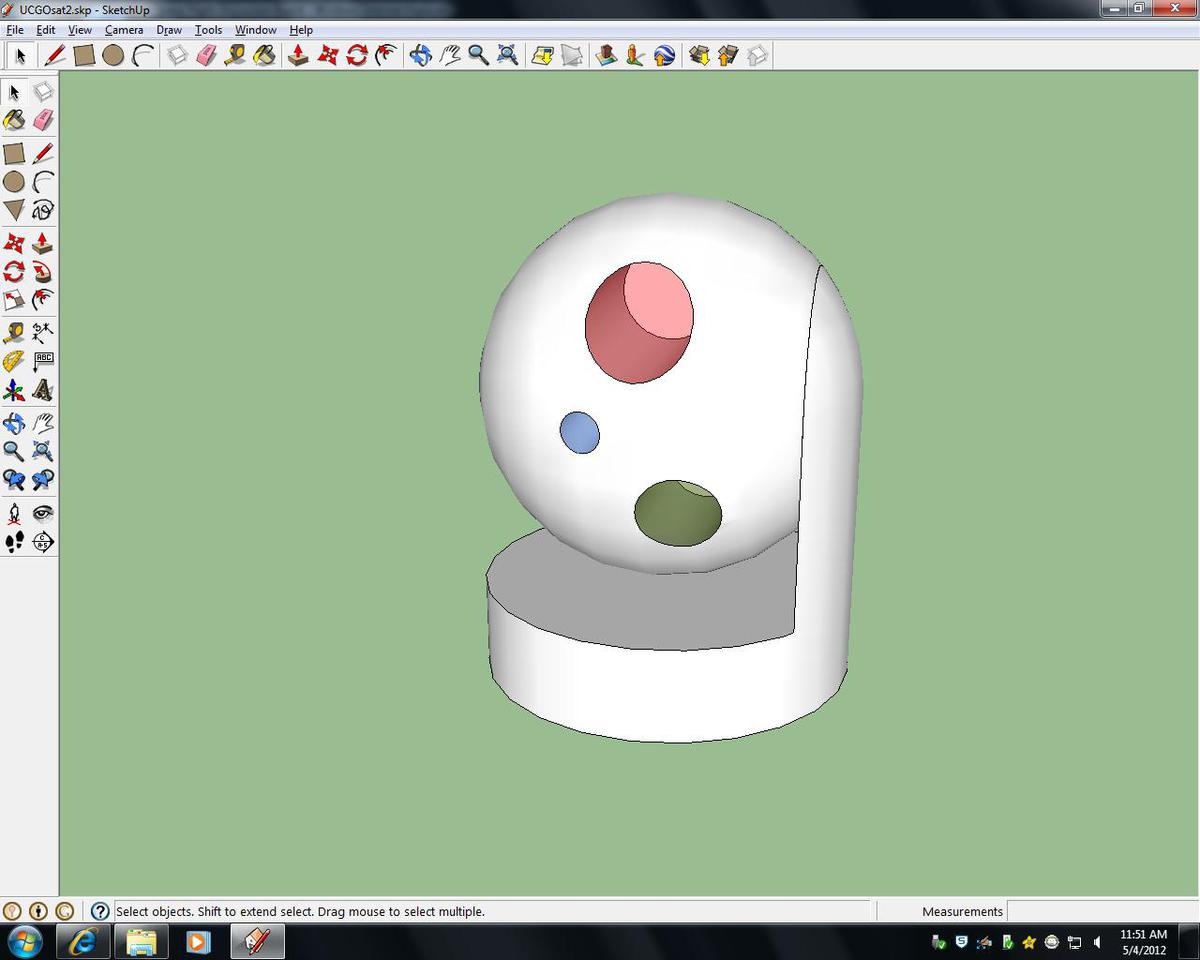Select the red circular hole on the sphere

(639, 322)
